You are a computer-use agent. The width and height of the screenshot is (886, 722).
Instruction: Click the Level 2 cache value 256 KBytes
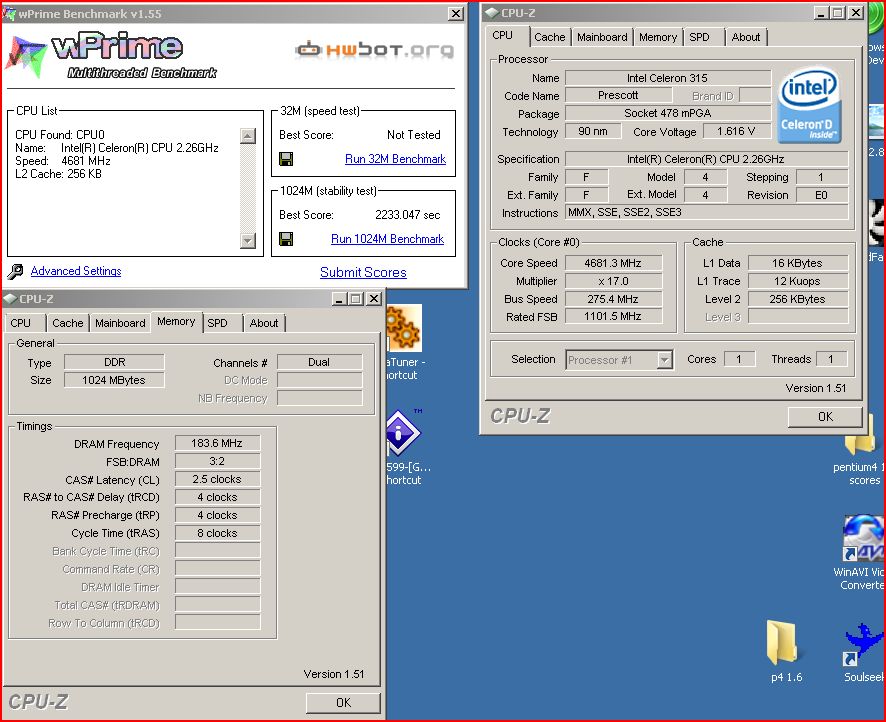click(798, 299)
